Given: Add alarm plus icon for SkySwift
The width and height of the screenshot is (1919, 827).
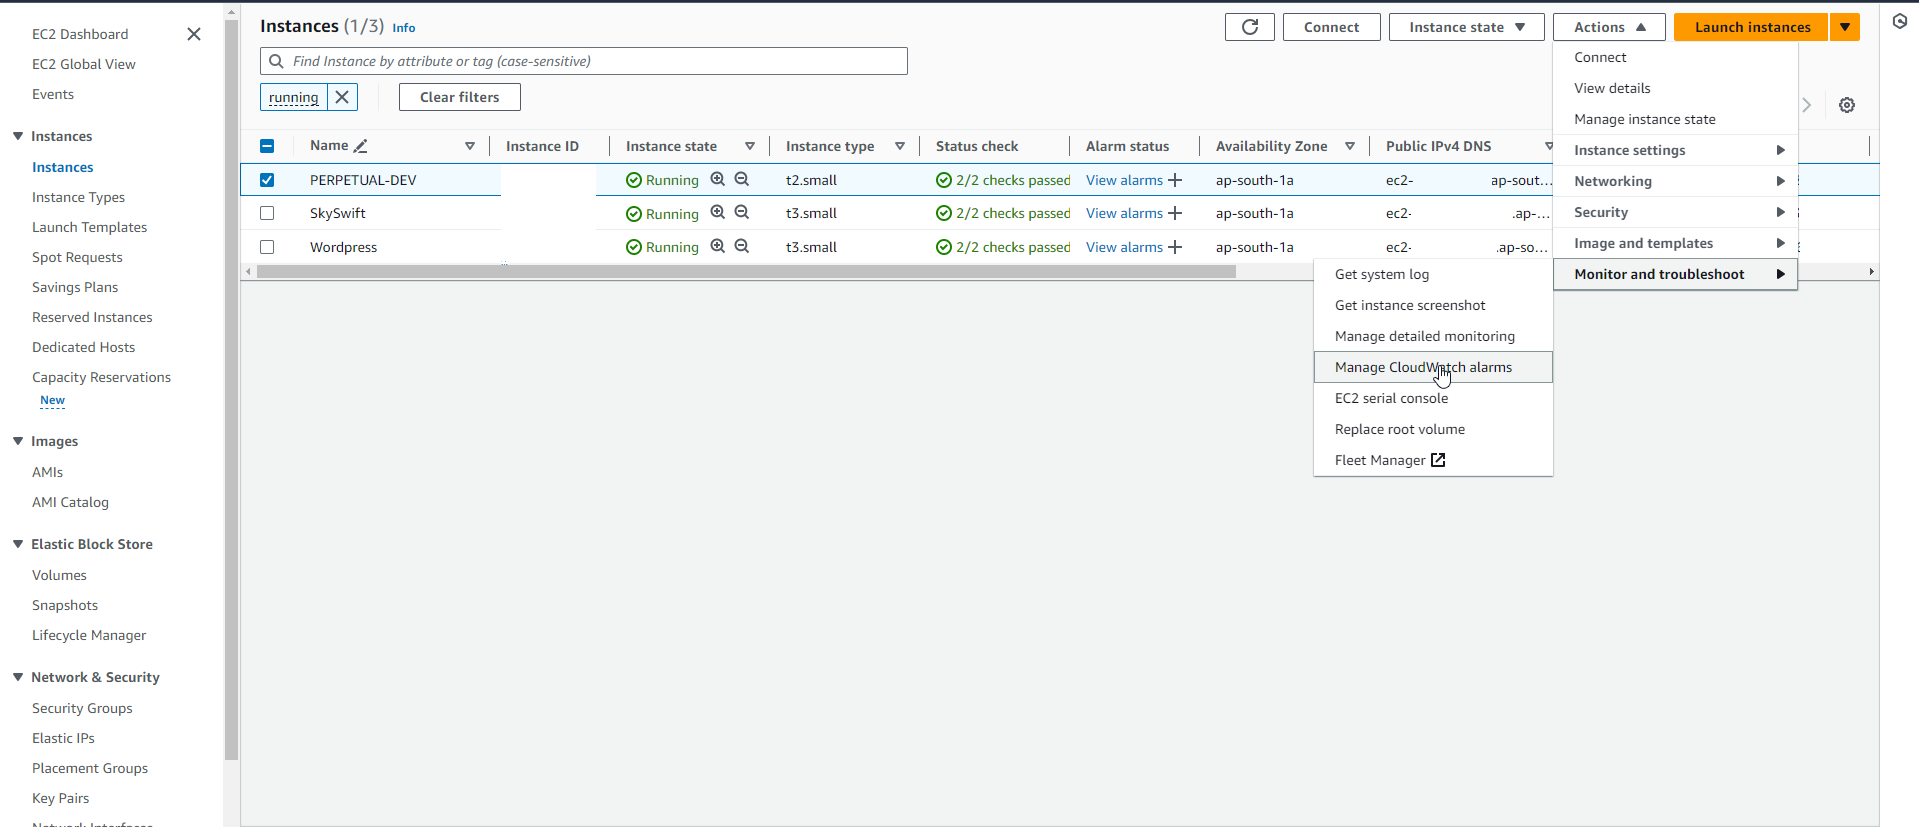Looking at the screenshot, I should 1175,213.
